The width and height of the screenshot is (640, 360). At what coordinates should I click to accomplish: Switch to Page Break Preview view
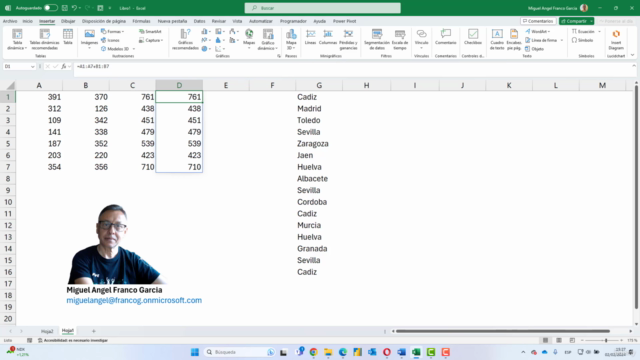[x=572, y=340]
